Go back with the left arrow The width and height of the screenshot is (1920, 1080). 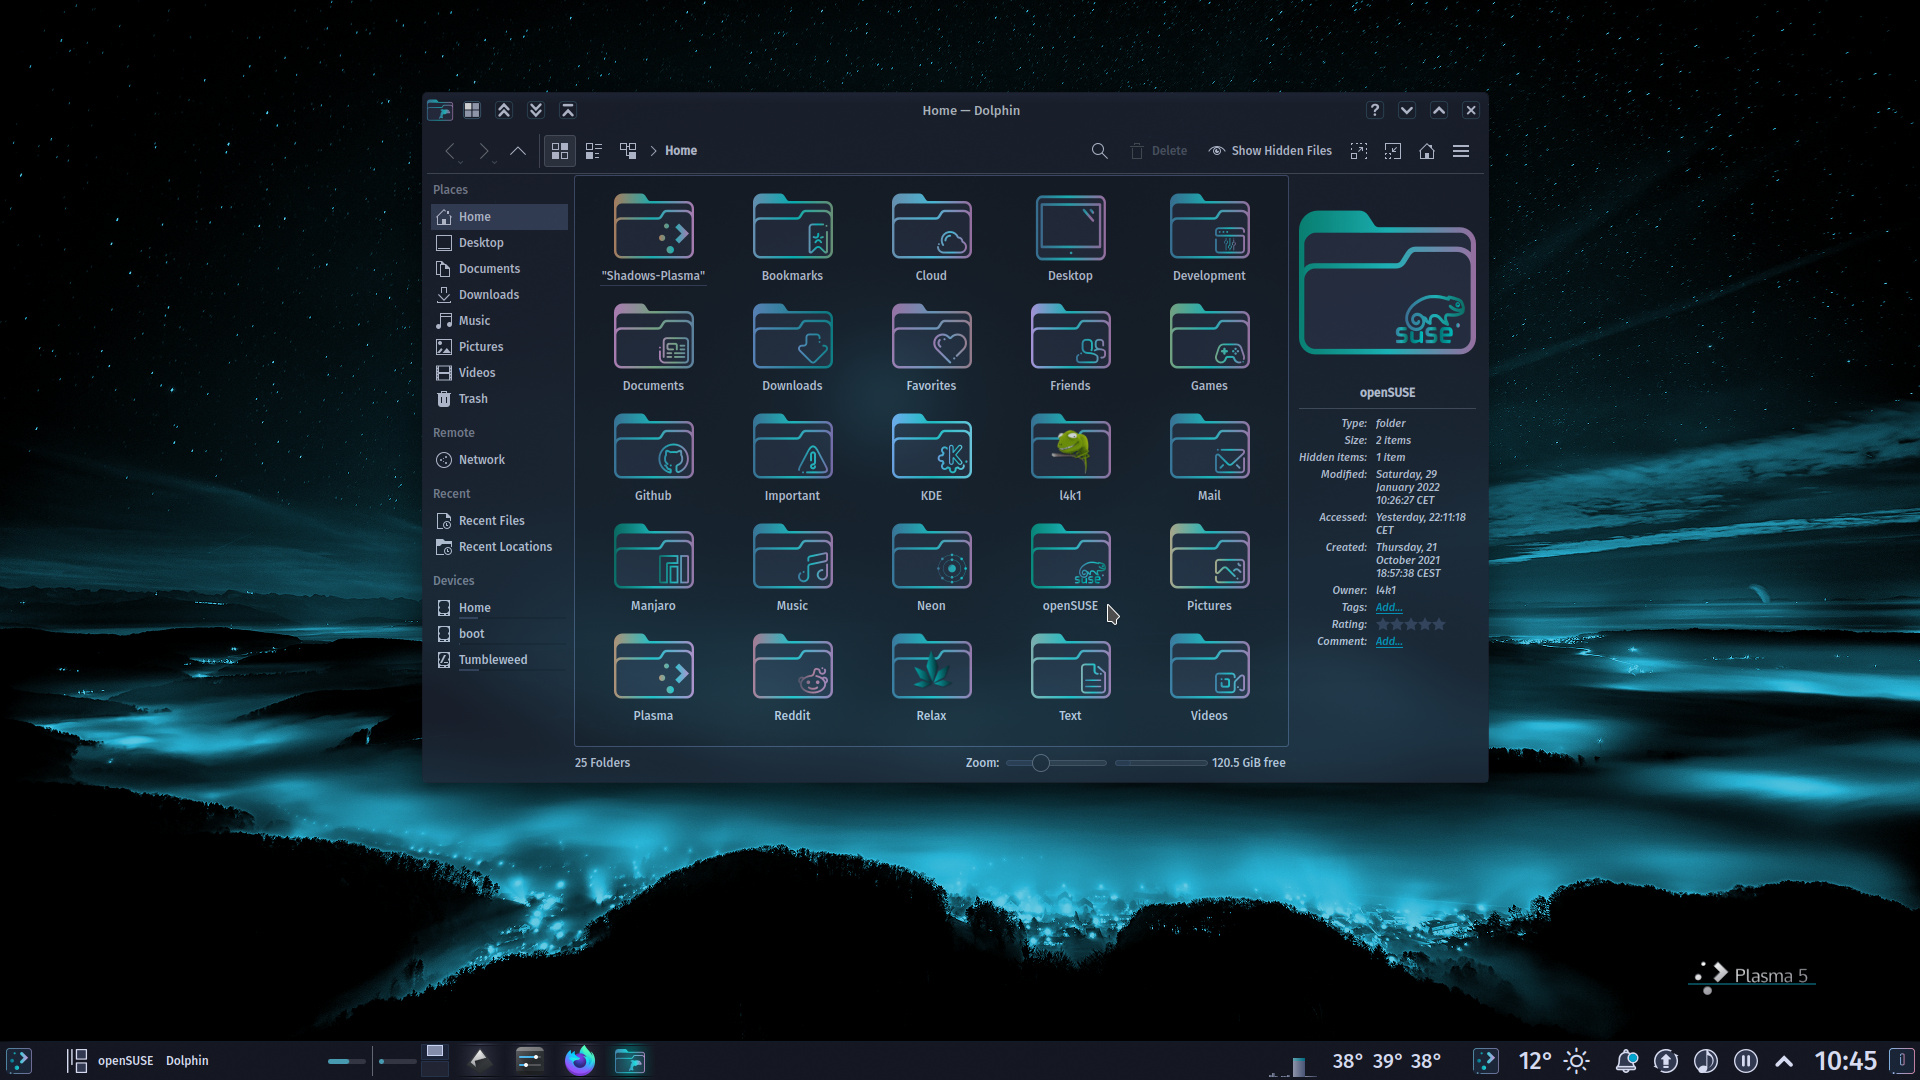451,151
